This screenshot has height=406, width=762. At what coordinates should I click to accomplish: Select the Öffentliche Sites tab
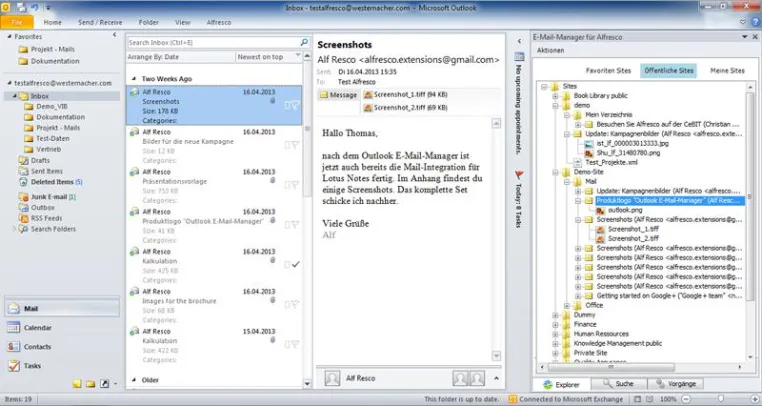tap(669, 71)
